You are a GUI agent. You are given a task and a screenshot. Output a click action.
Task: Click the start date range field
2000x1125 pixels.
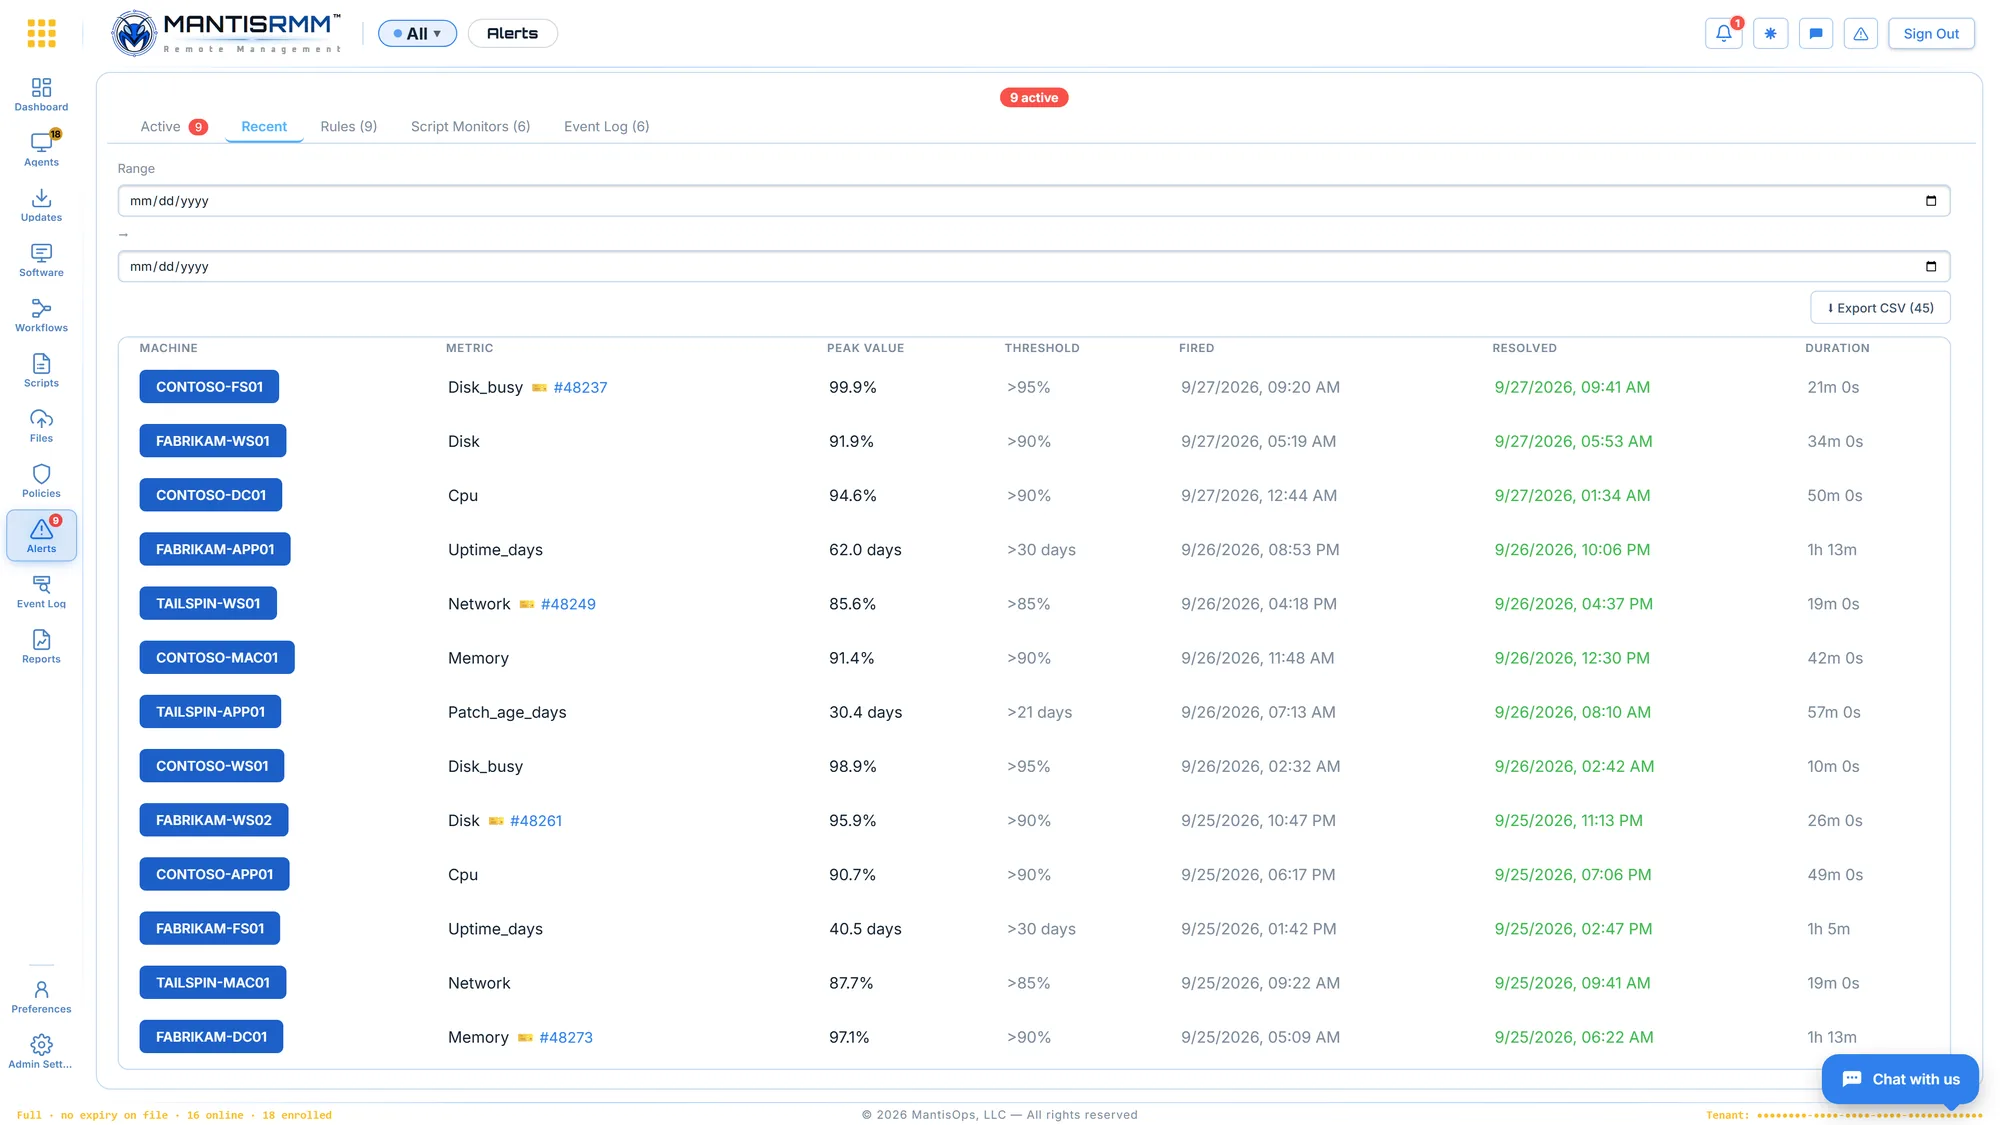point(1034,201)
